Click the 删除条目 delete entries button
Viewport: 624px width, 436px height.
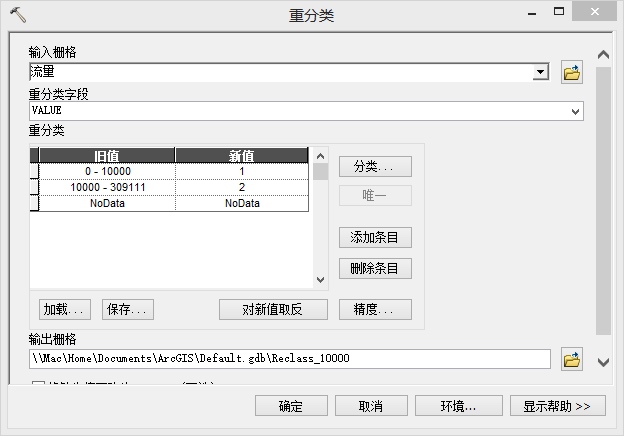pyautogui.click(x=375, y=269)
